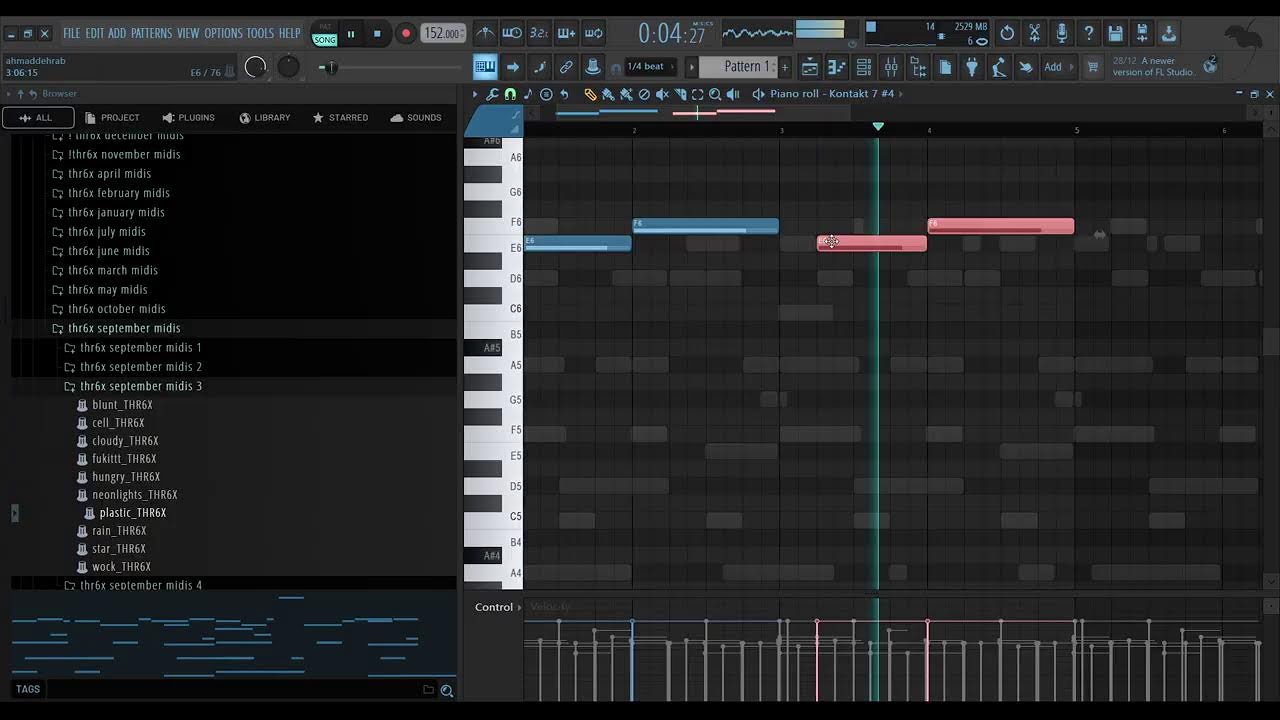The height and width of the screenshot is (720, 1280).
Task: Open the OPTIONS menu
Action: pyautogui.click(x=224, y=33)
